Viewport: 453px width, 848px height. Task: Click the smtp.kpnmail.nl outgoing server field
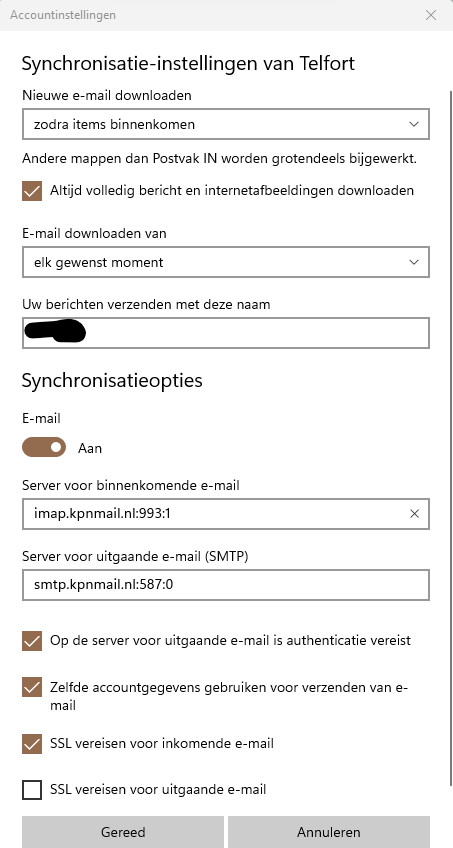[226, 585]
